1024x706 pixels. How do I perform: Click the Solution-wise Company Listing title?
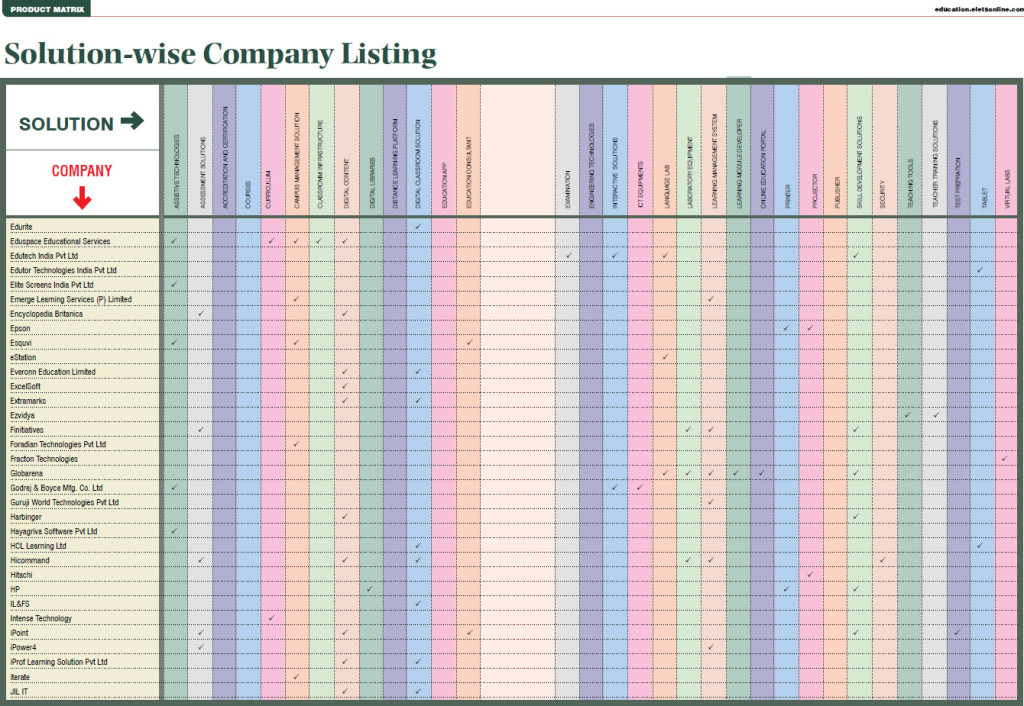tap(220, 54)
